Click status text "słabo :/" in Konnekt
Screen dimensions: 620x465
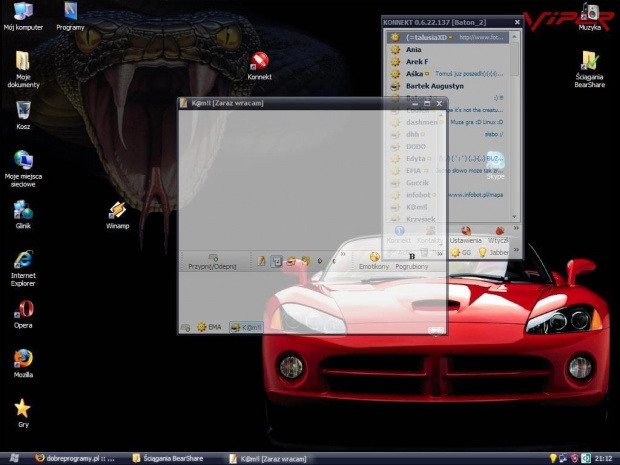[494, 134]
